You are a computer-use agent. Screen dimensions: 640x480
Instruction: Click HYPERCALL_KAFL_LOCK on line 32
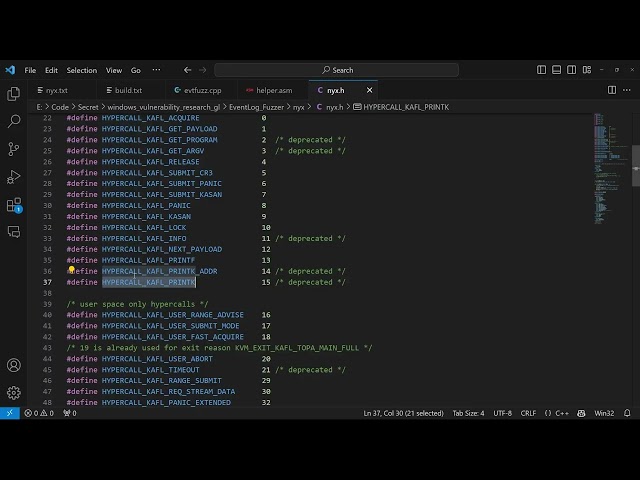click(144, 227)
